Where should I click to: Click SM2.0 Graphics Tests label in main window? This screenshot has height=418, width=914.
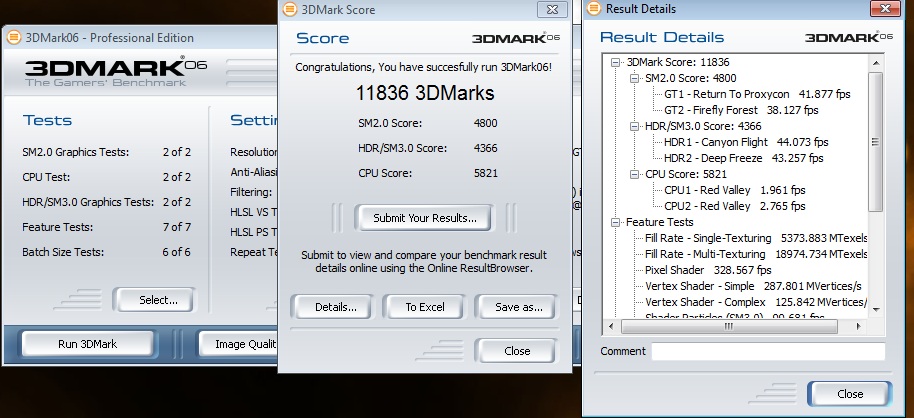[76, 152]
